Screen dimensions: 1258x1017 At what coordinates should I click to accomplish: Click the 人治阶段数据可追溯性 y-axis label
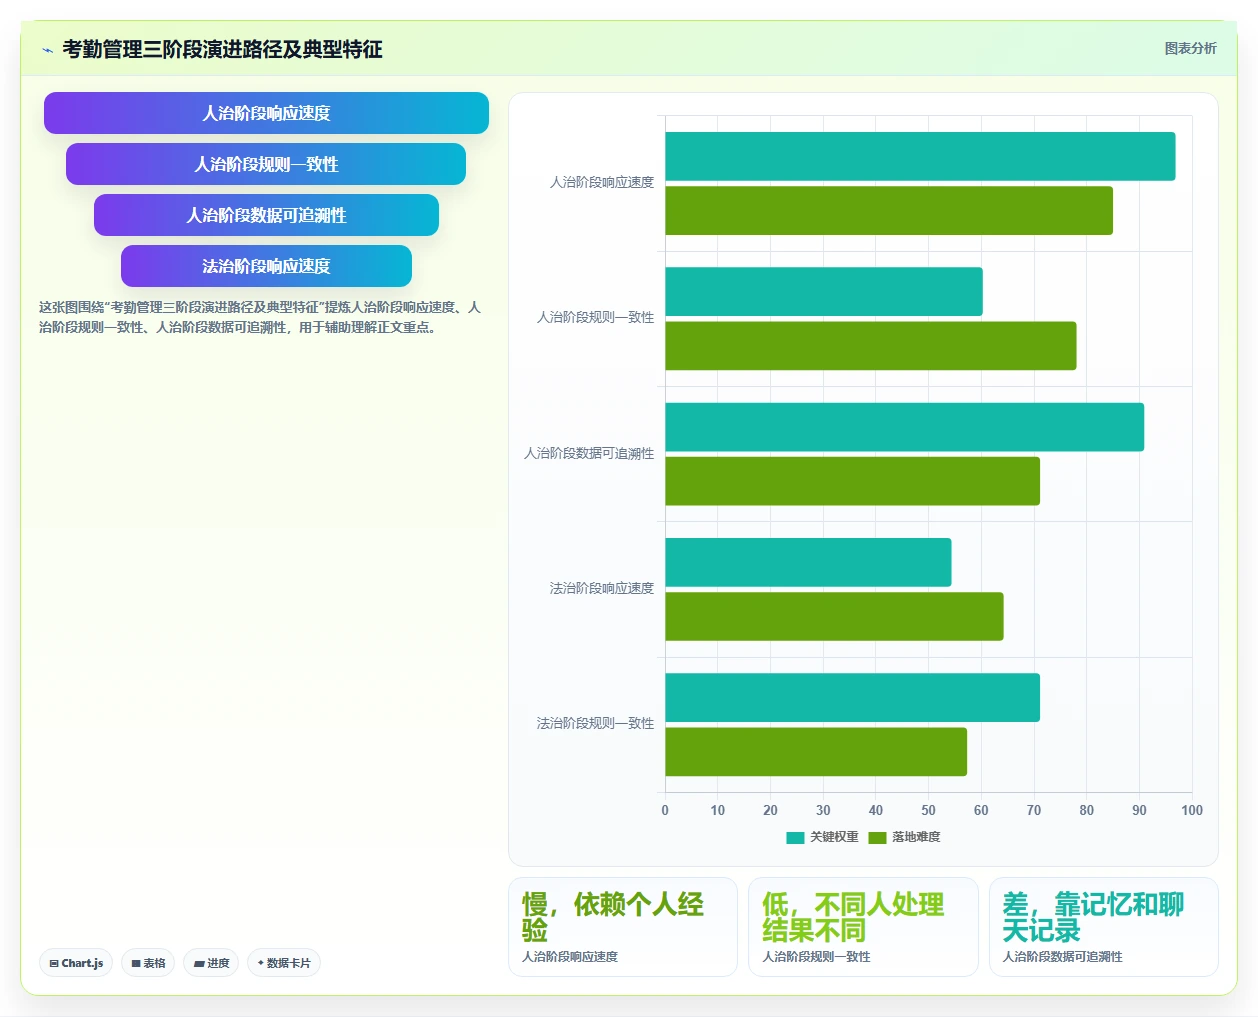[x=589, y=453]
